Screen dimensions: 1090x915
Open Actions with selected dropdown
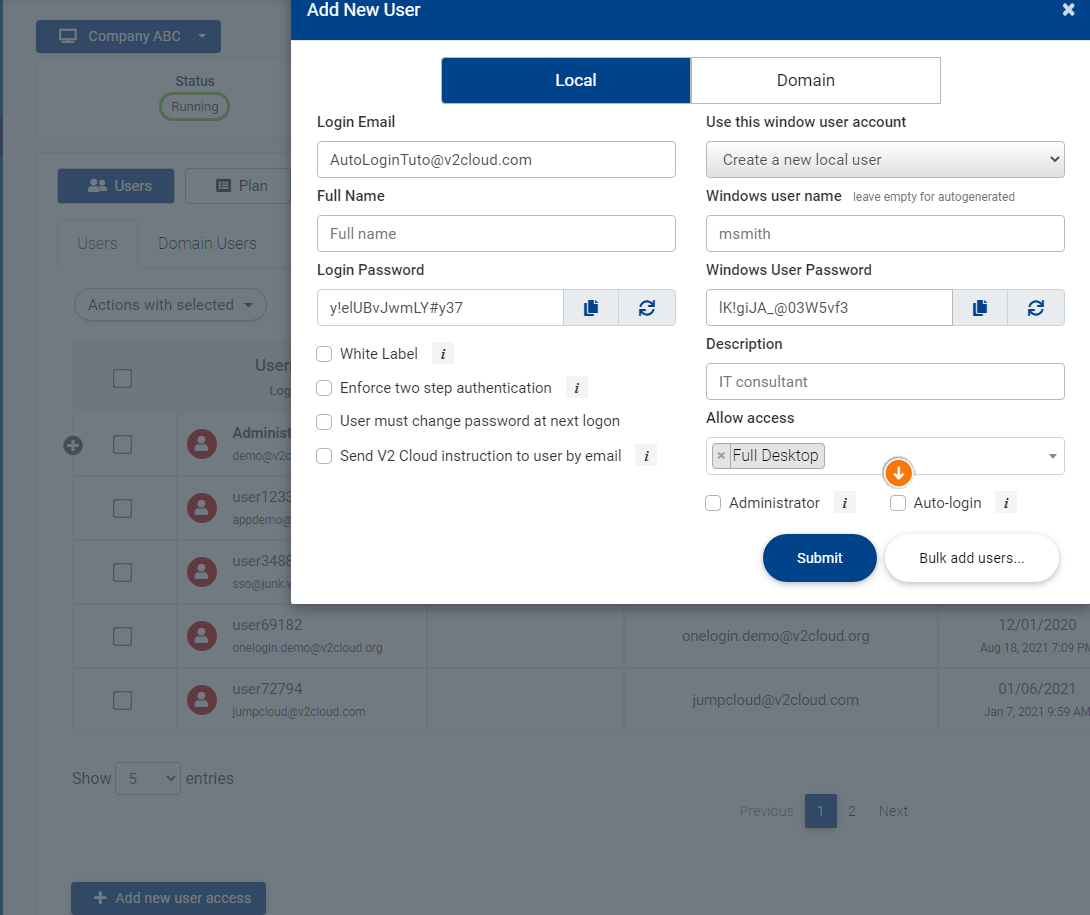click(x=170, y=305)
